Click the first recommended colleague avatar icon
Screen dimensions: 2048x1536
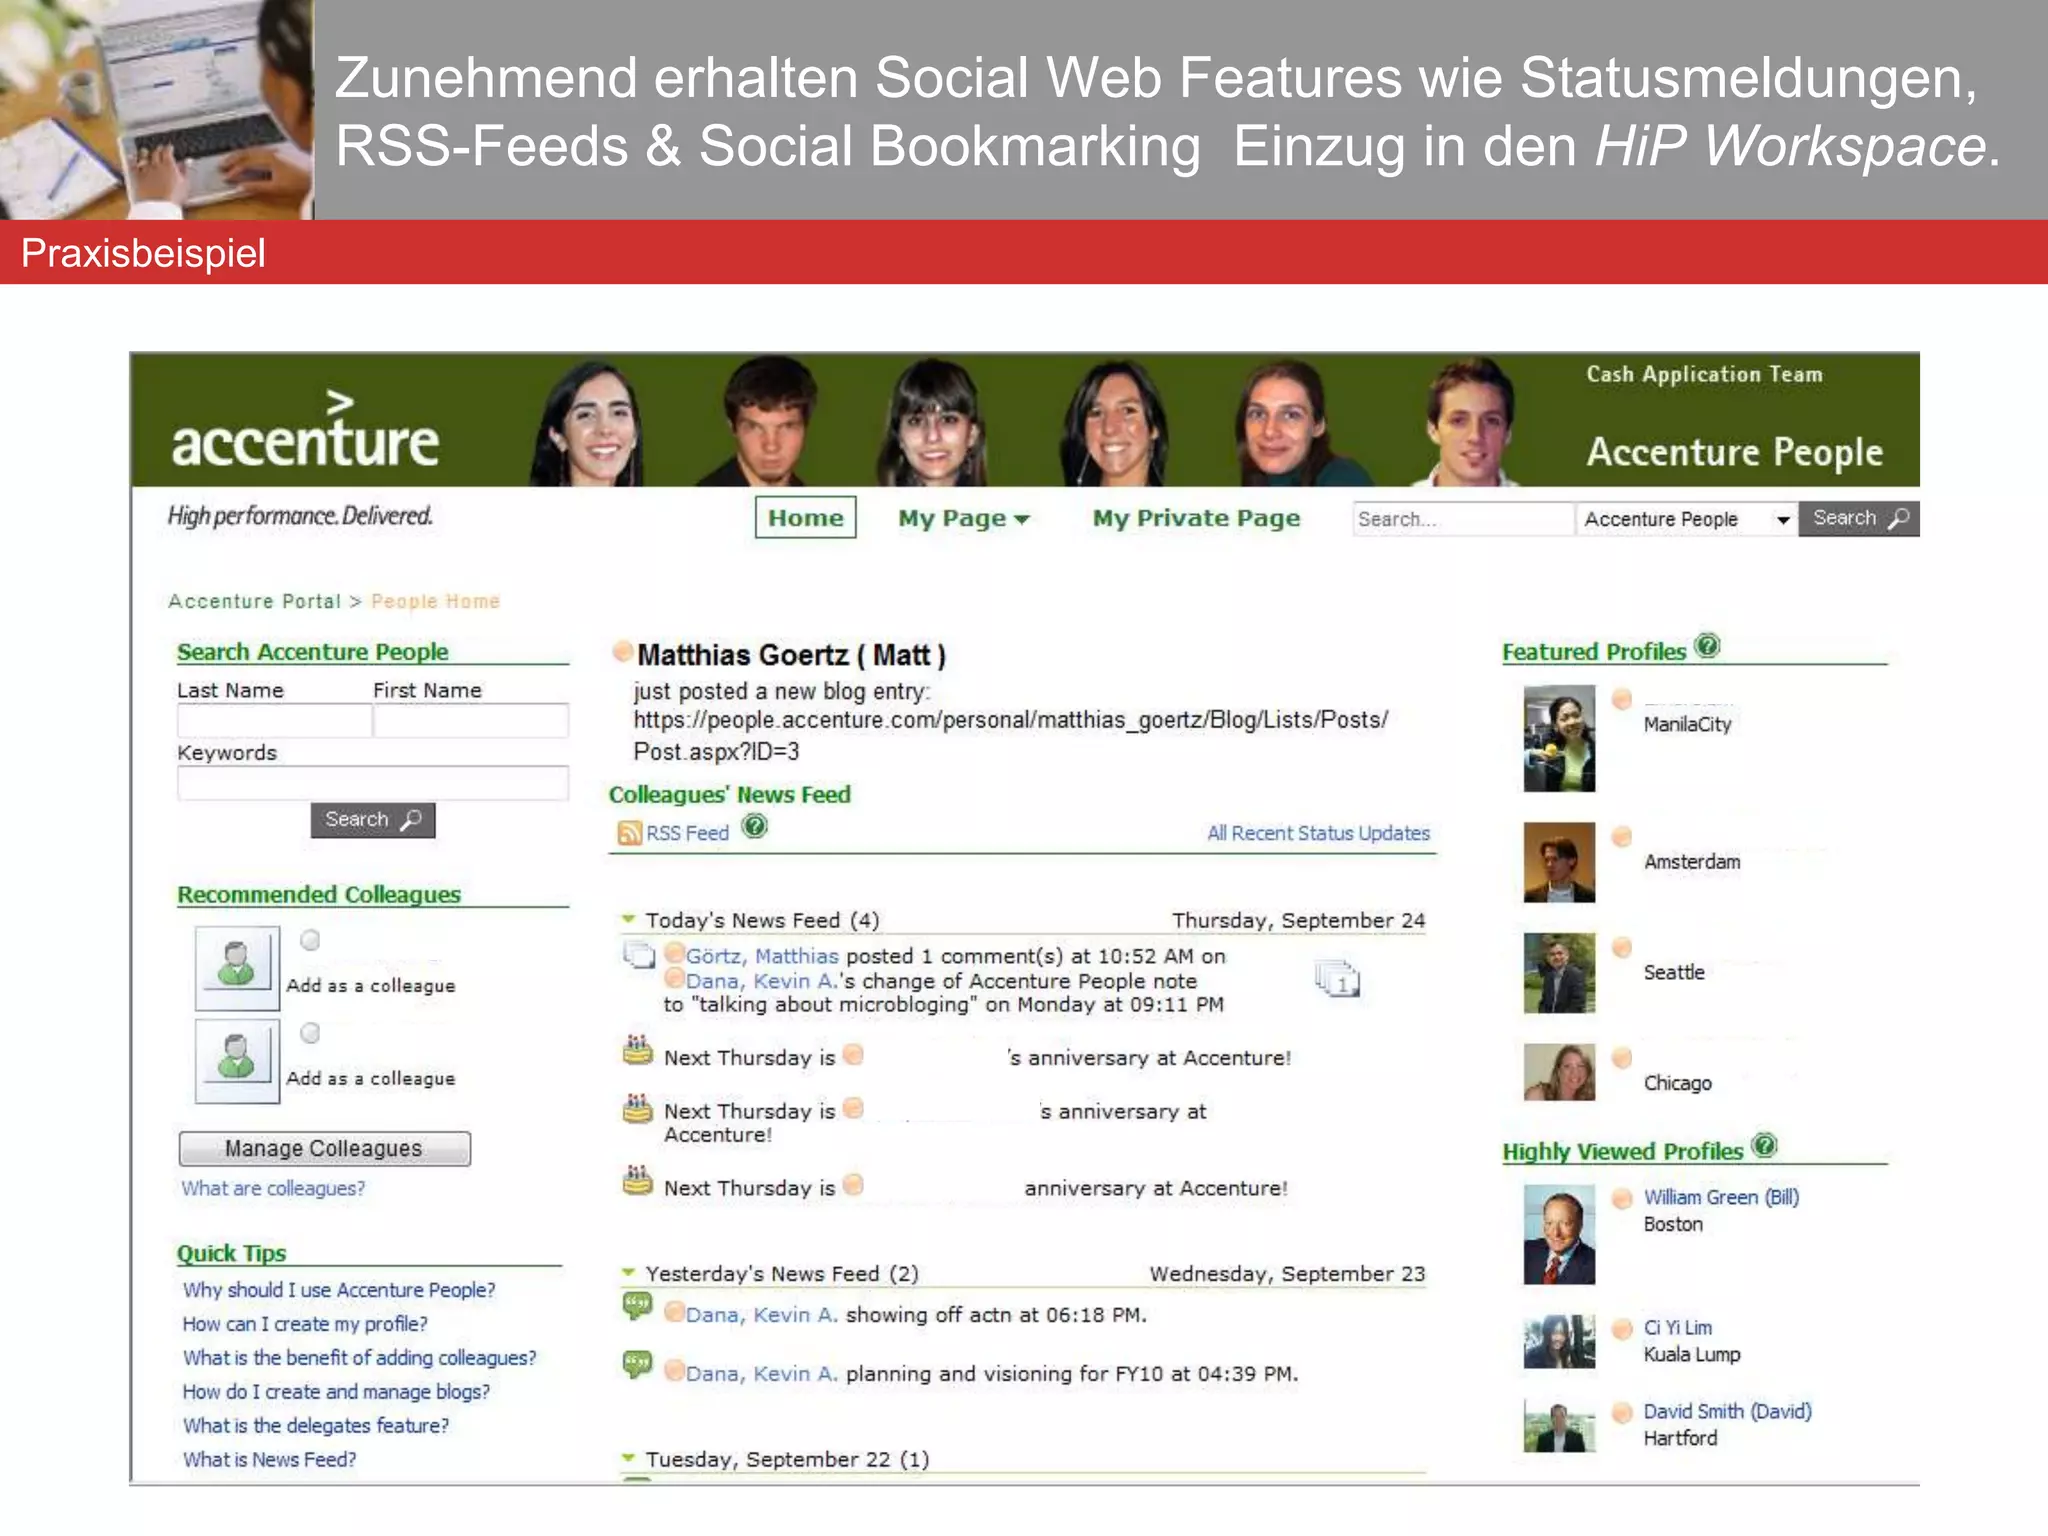[x=237, y=968]
